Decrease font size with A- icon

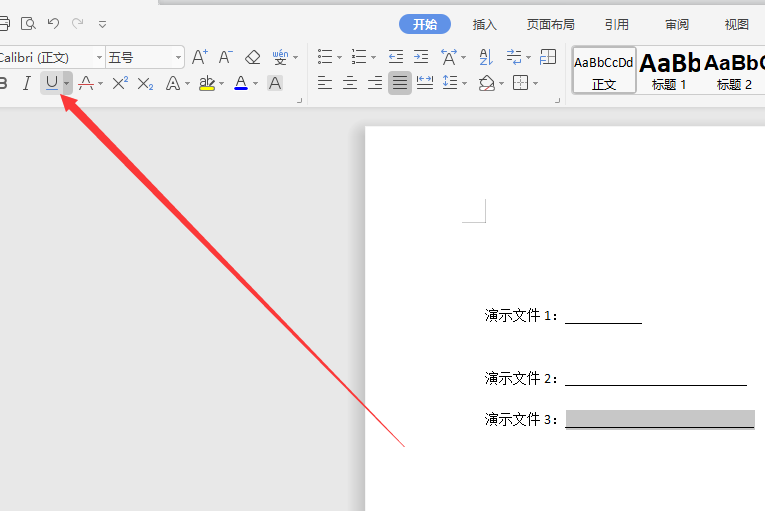(225, 57)
